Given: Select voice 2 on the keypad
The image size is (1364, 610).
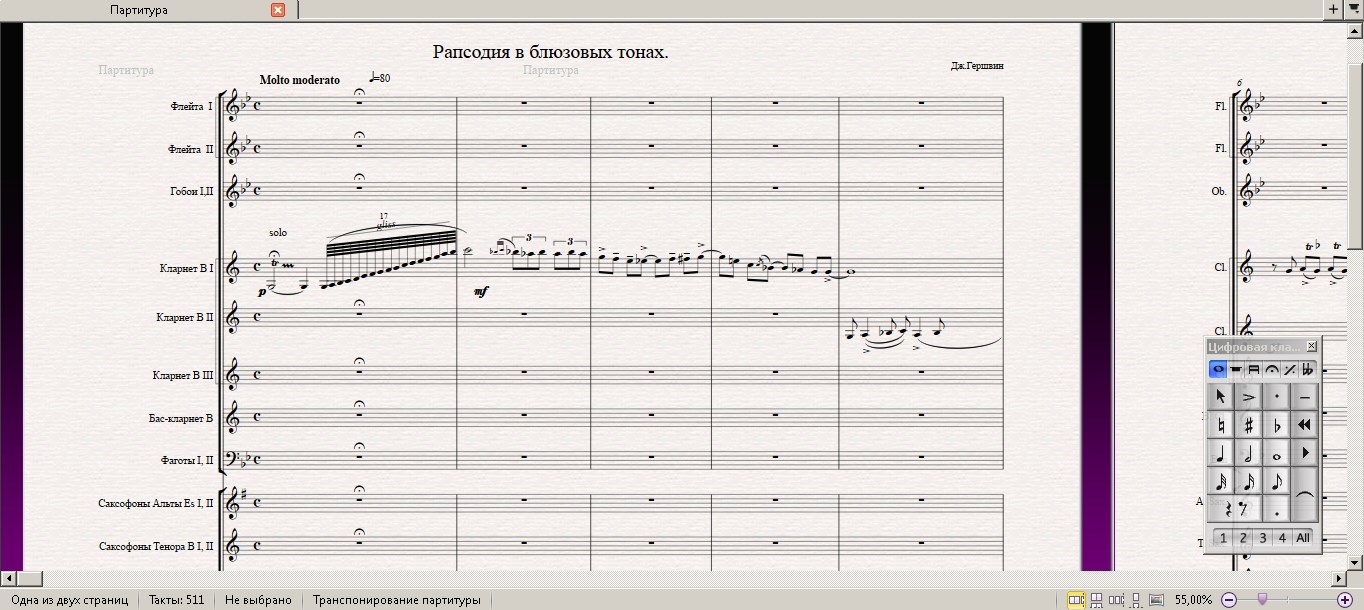Looking at the screenshot, I should 1243,538.
